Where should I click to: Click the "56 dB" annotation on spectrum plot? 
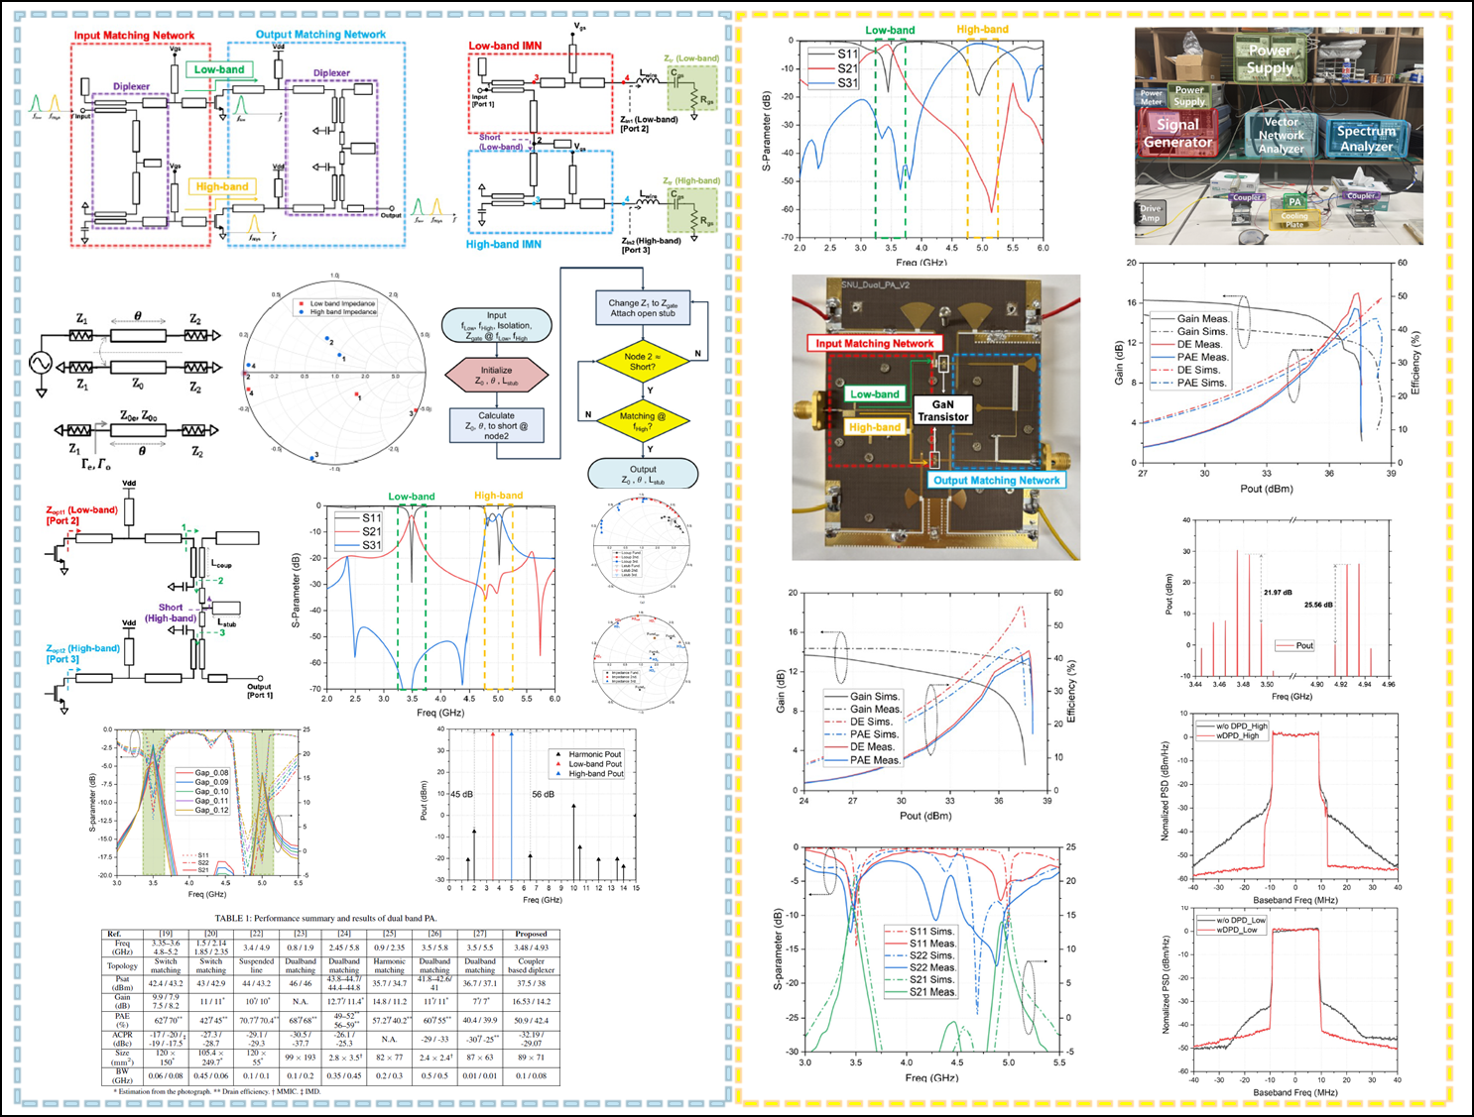542,794
